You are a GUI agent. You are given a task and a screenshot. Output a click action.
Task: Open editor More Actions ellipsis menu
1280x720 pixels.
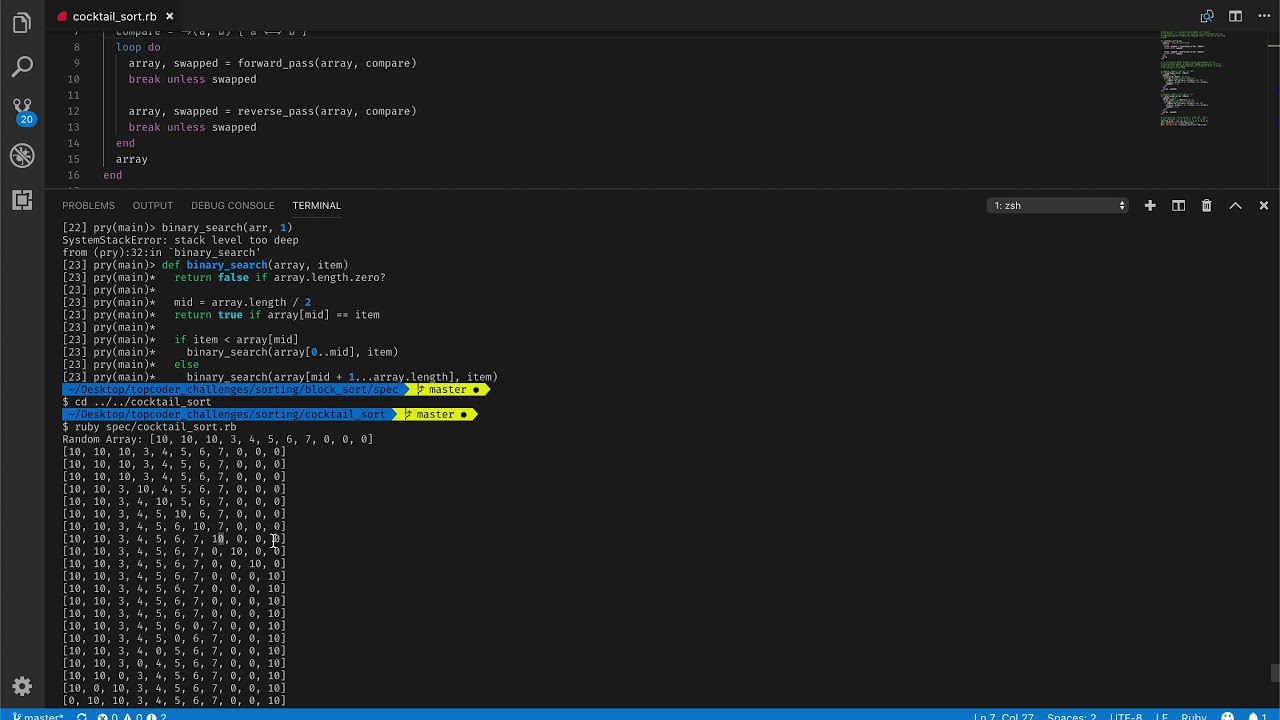coord(1264,16)
